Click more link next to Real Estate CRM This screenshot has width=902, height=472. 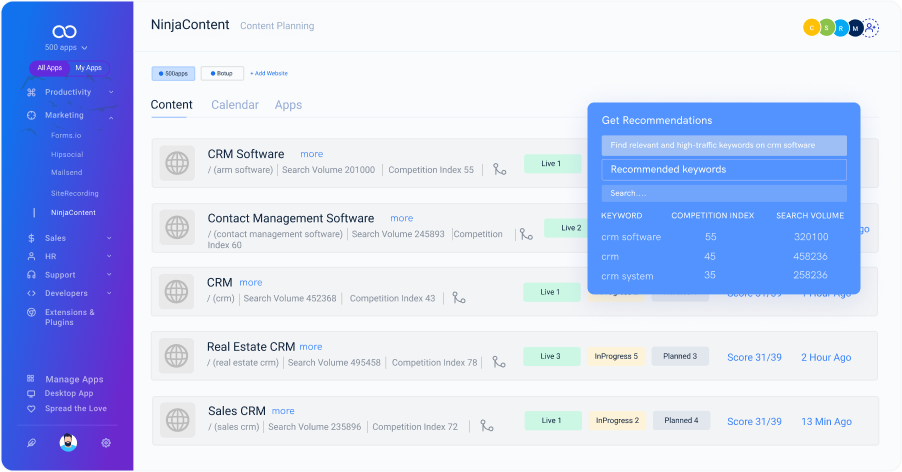pos(310,347)
